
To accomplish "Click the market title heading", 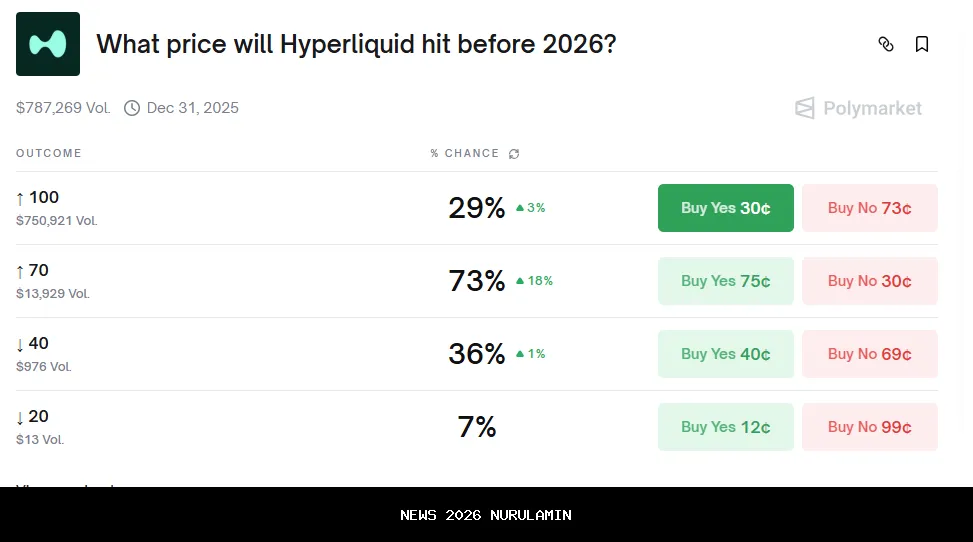I will tap(356, 44).
